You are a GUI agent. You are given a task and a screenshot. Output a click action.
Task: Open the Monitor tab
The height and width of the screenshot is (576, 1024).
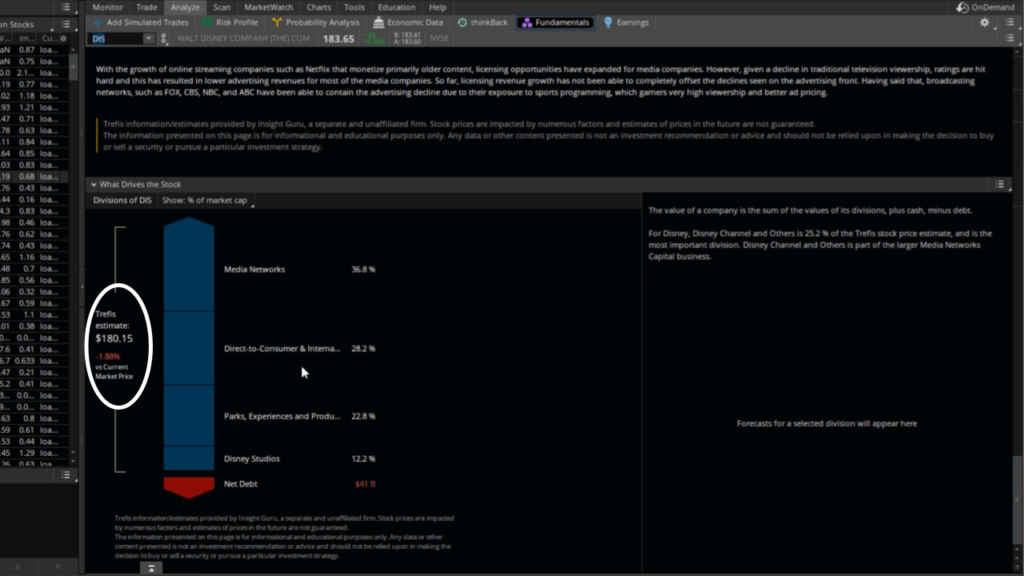pos(107,7)
